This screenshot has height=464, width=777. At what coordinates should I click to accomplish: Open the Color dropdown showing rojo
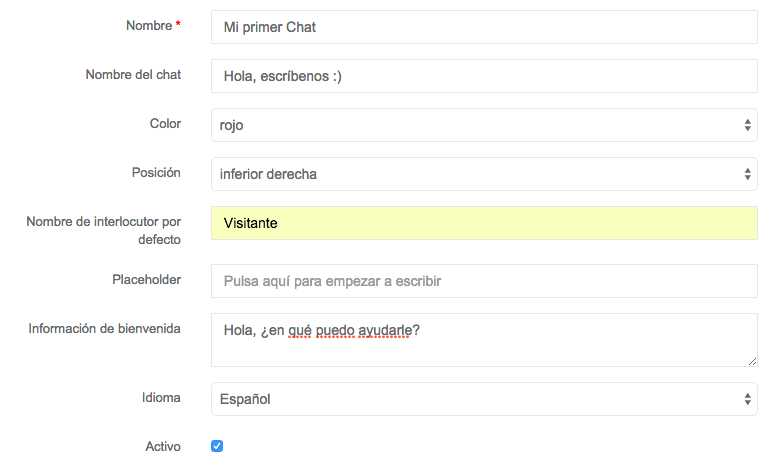tap(484, 125)
